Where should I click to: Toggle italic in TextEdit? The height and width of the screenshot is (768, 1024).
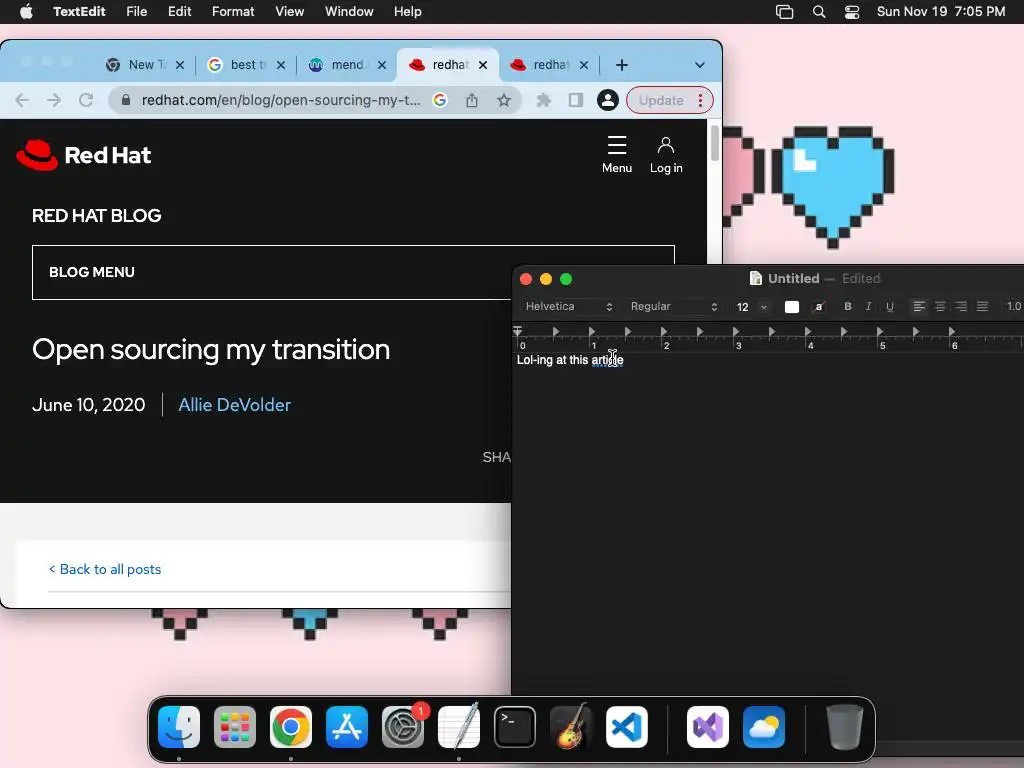[869, 306]
